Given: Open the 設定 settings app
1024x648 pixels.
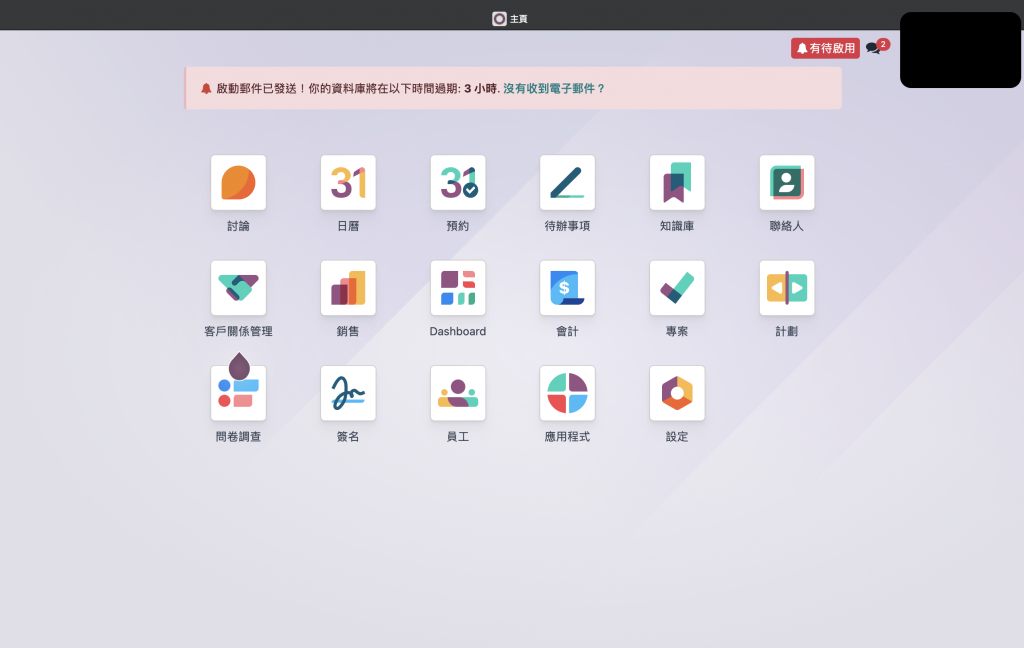Looking at the screenshot, I should pos(677,393).
